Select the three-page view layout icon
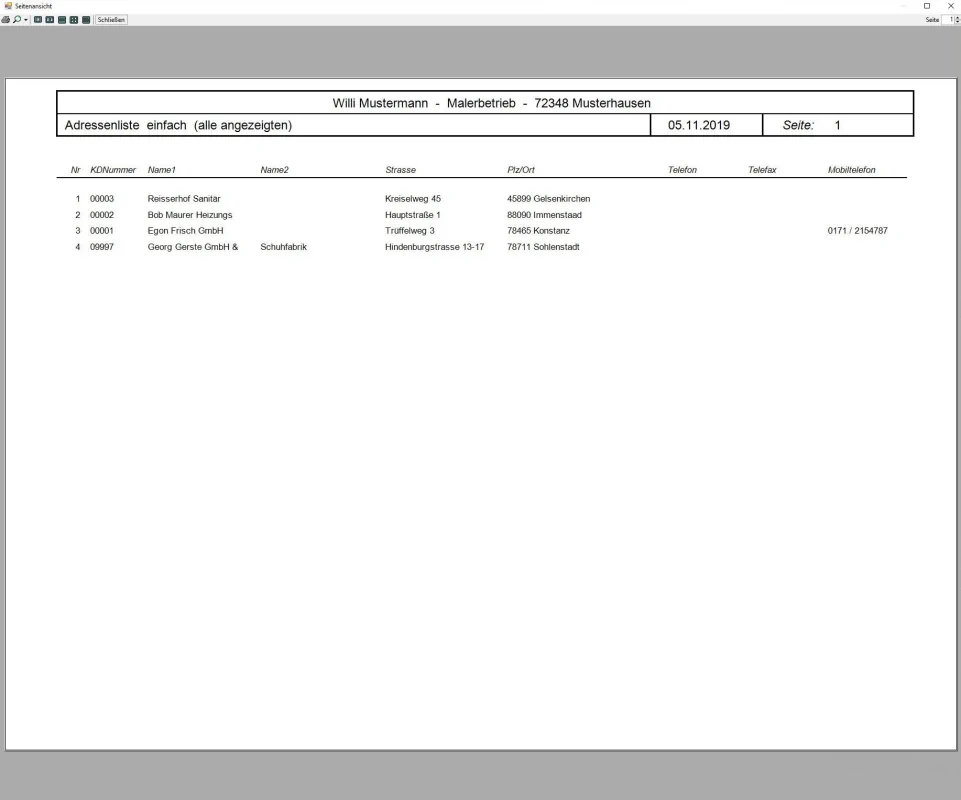 pyautogui.click(x=62, y=20)
